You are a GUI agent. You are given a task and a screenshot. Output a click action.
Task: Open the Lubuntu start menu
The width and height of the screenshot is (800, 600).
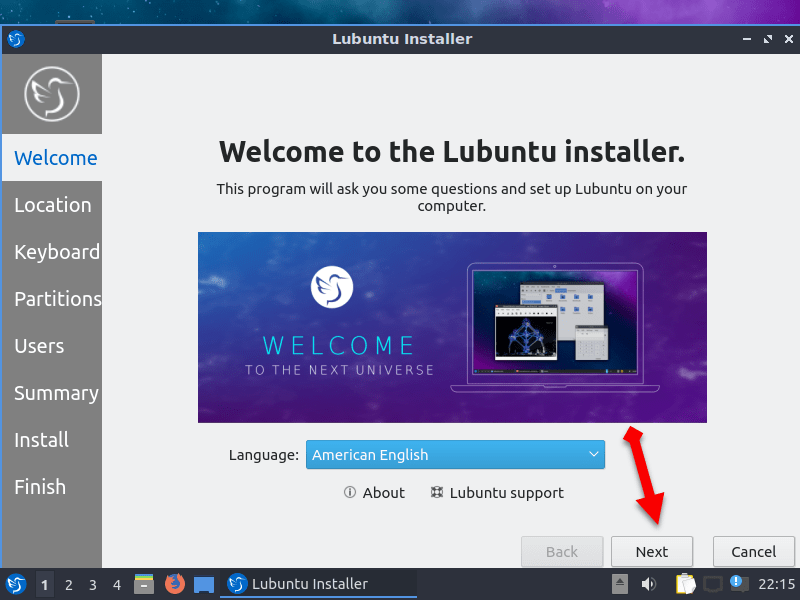click(x=16, y=584)
